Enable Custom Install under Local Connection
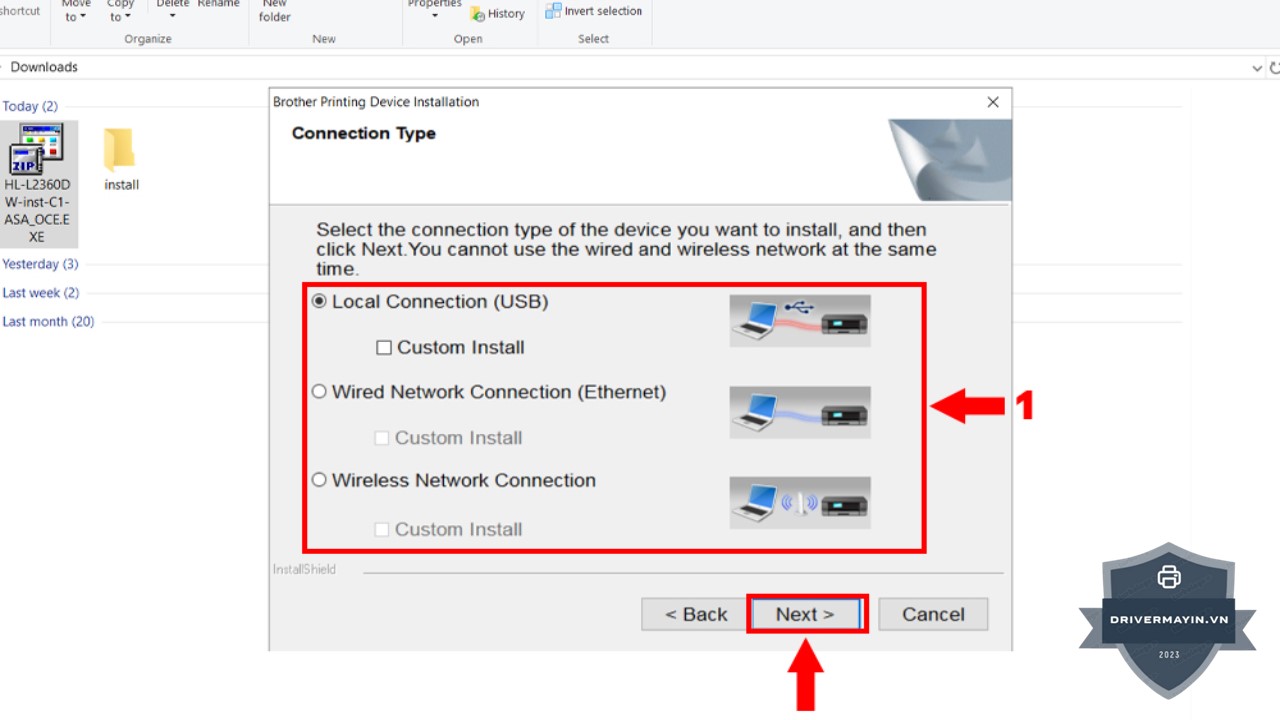Image resolution: width=1280 pixels, height=720 pixels. click(x=384, y=348)
